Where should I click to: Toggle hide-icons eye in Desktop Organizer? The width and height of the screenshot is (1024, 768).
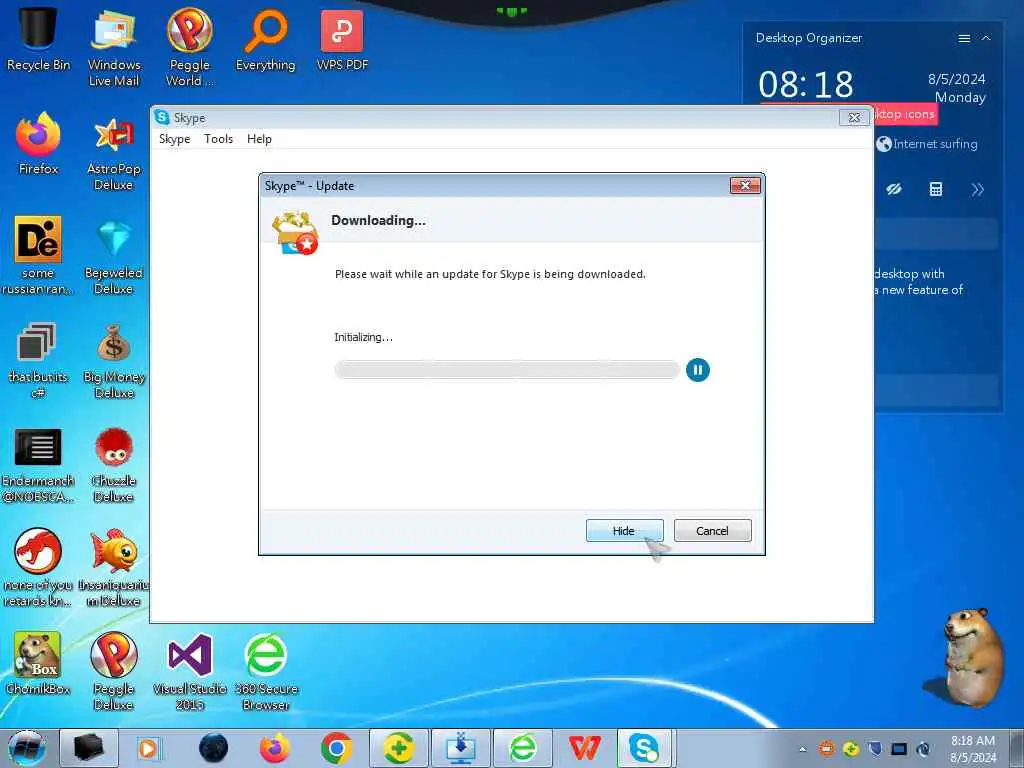tap(894, 189)
